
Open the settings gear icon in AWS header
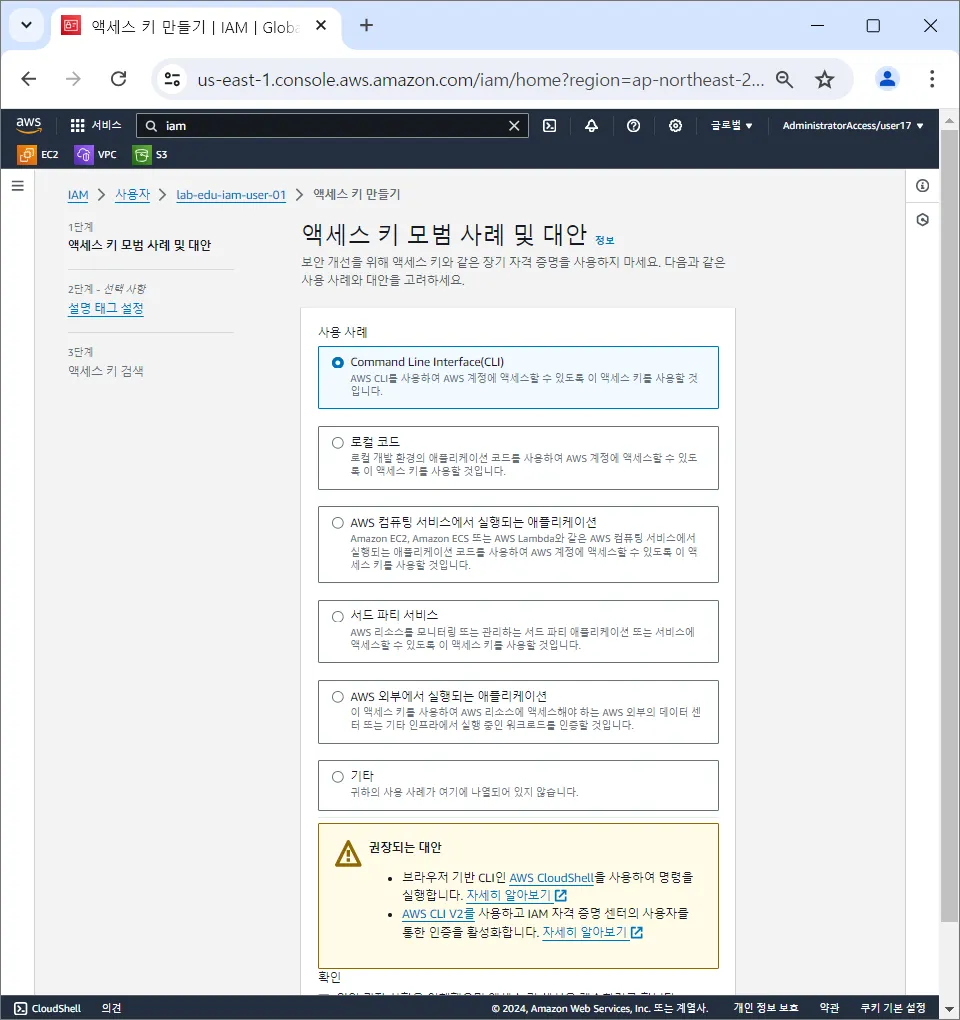pos(675,126)
